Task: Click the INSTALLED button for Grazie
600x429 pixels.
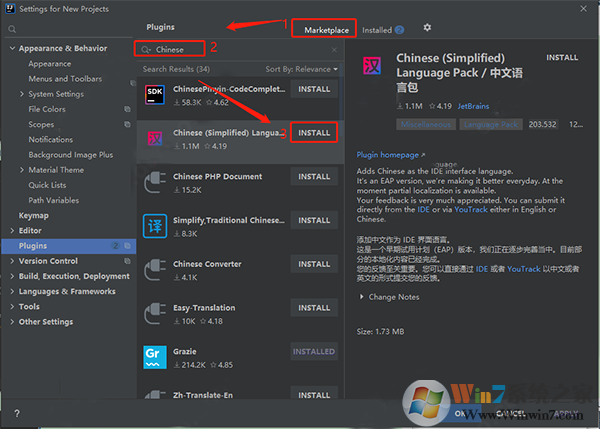Action: coord(314,352)
